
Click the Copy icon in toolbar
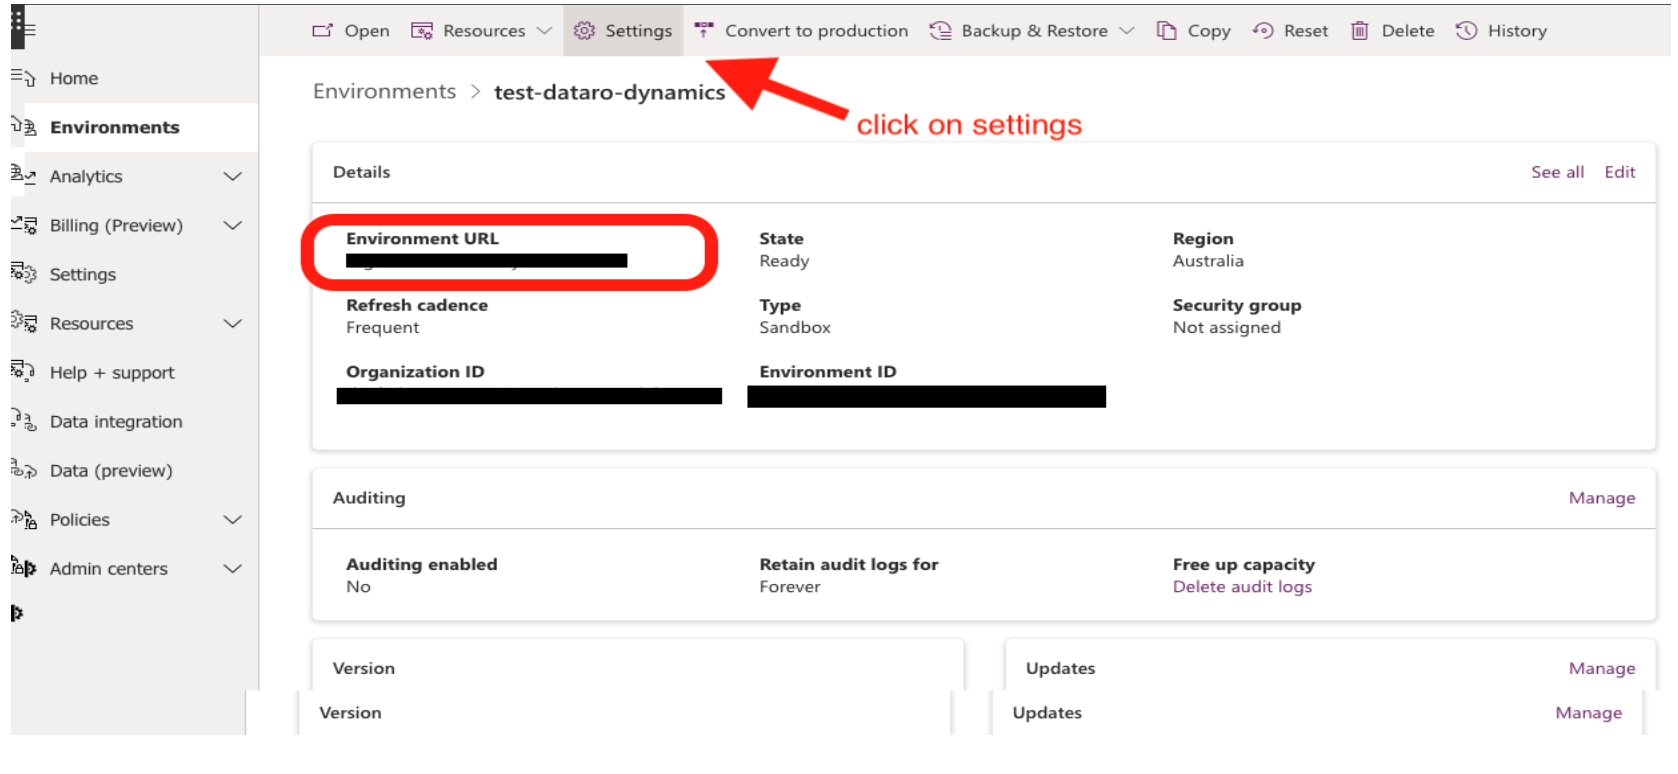pyautogui.click(x=1166, y=31)
